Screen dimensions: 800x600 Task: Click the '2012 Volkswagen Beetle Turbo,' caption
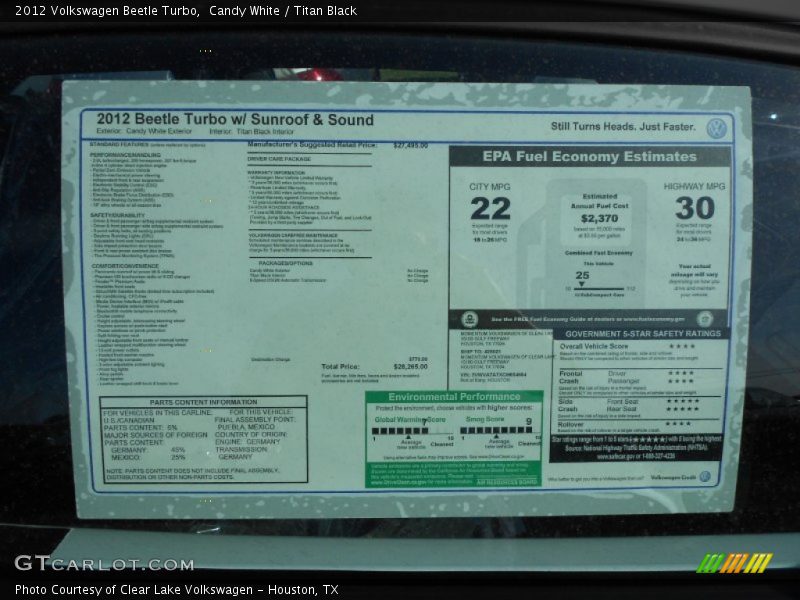107,11
